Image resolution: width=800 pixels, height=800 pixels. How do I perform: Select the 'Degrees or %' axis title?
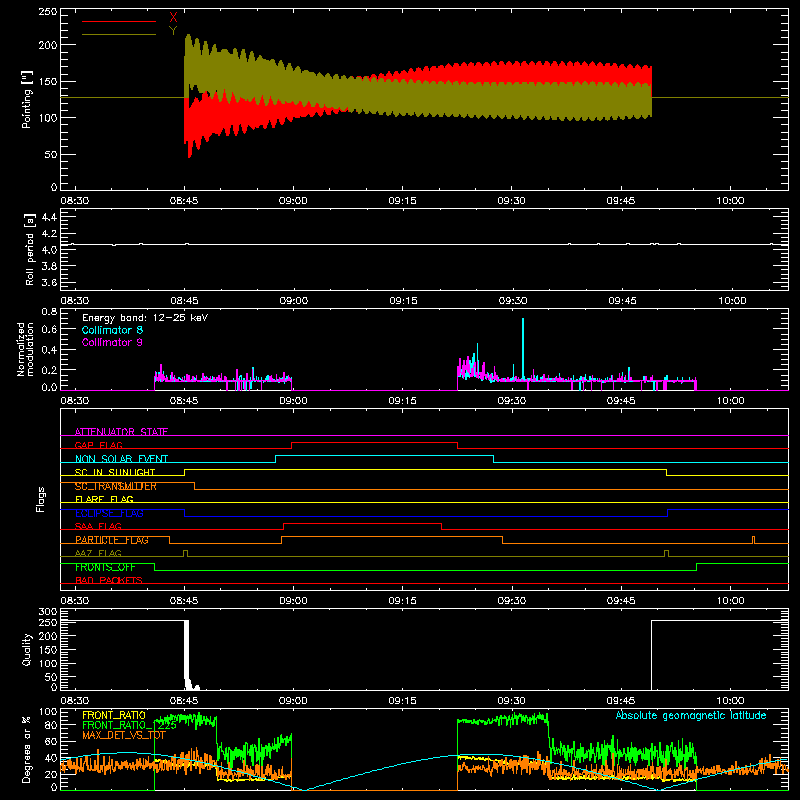[27, 749]
